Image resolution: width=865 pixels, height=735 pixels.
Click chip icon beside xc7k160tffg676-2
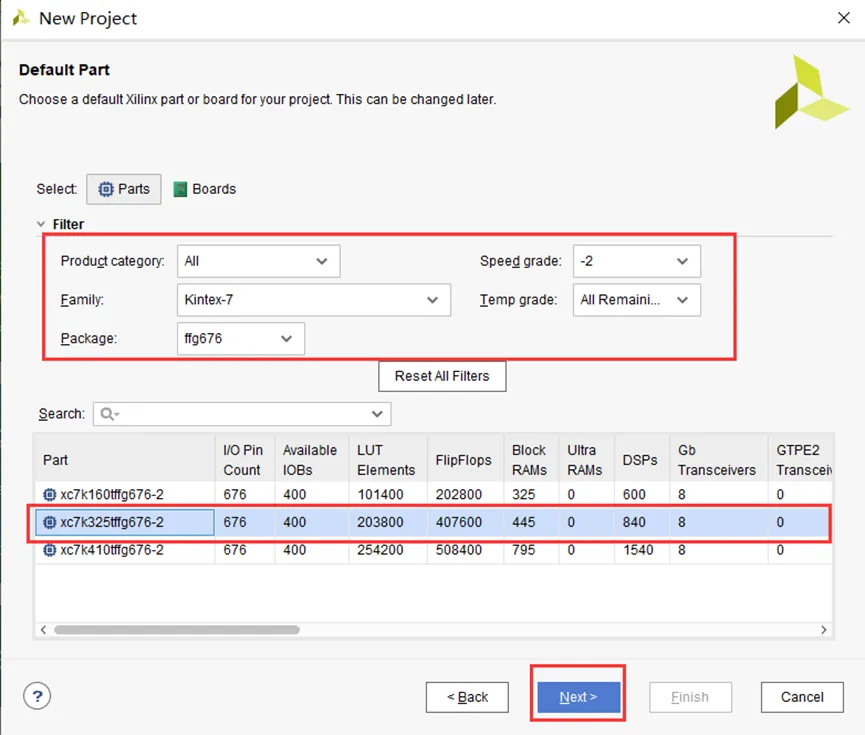coord(50,494)
